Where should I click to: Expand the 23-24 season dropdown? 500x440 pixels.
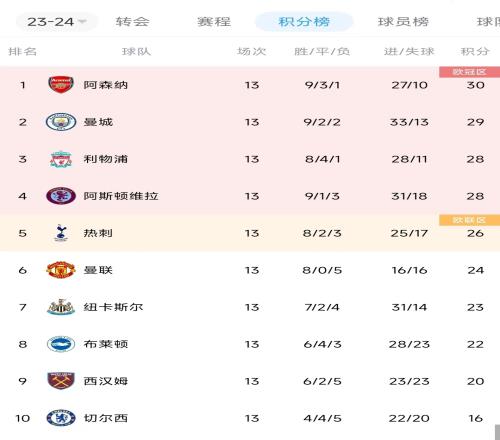57,22
